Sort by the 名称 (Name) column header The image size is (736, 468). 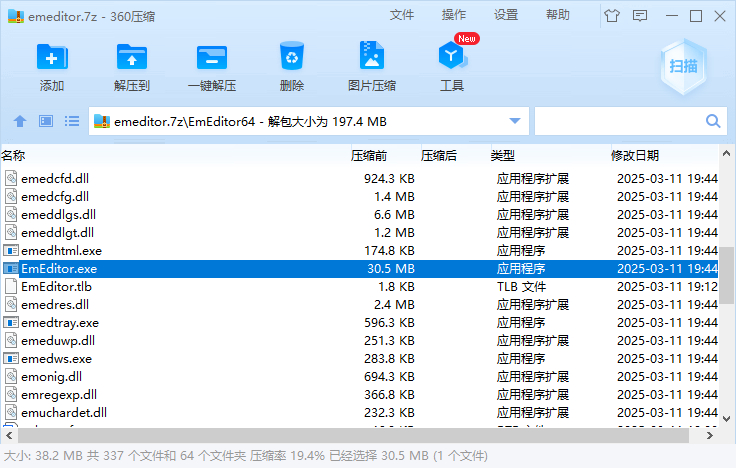[13, 155]
